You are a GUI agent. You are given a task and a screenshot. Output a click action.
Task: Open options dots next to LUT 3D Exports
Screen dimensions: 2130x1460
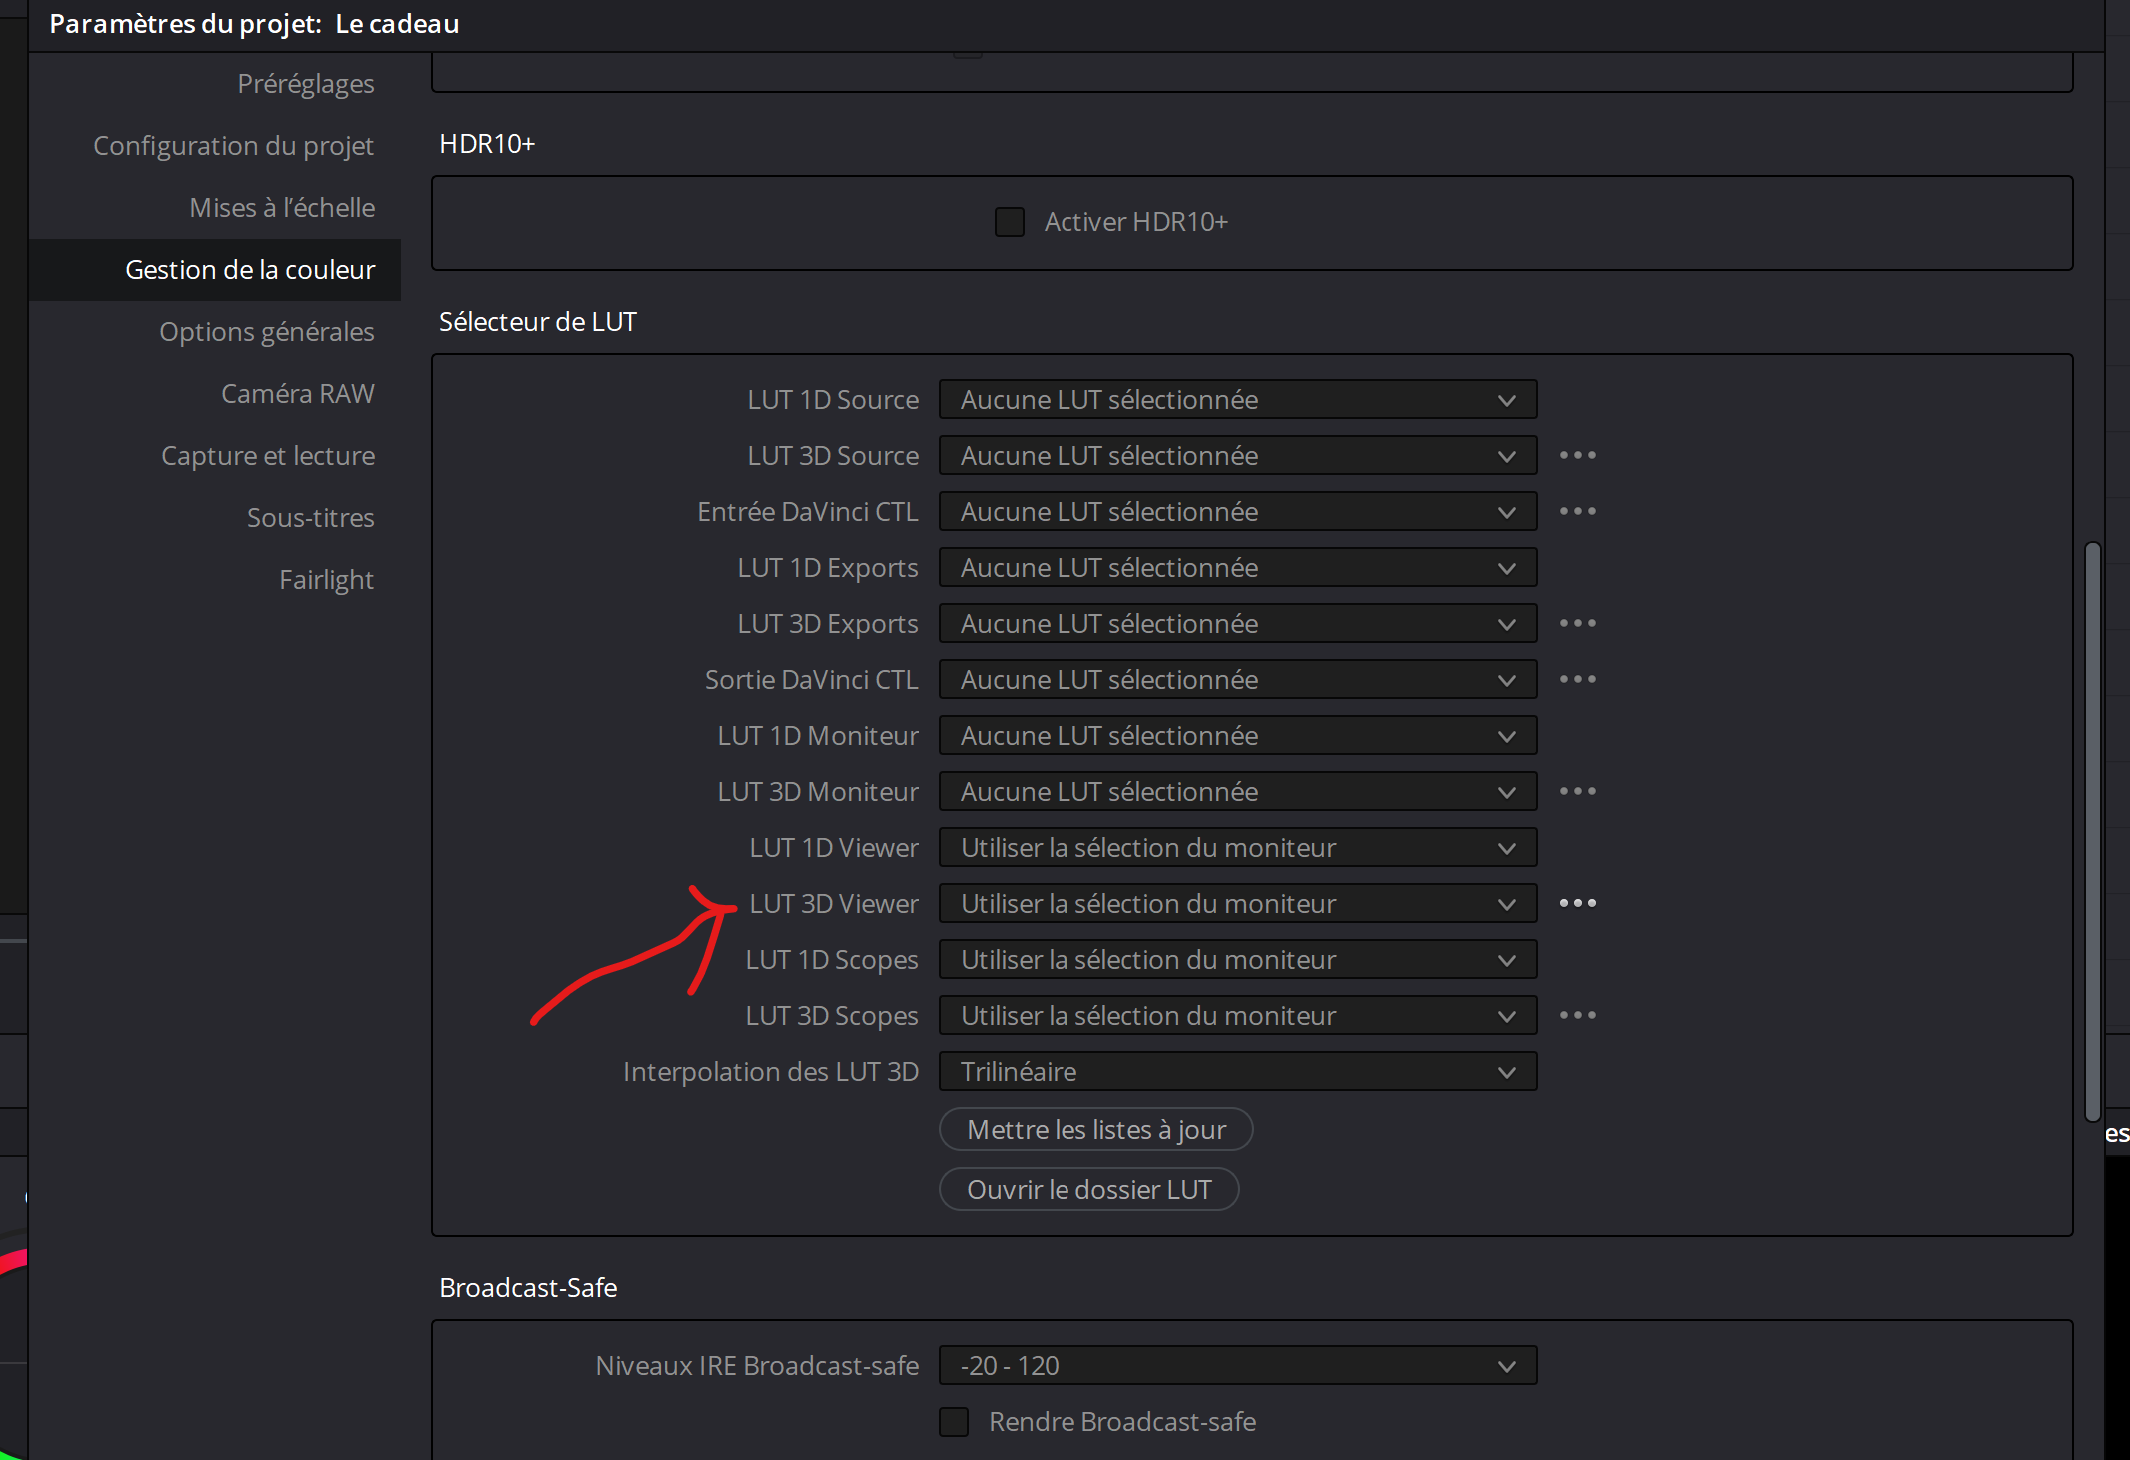coord(1577,624)
